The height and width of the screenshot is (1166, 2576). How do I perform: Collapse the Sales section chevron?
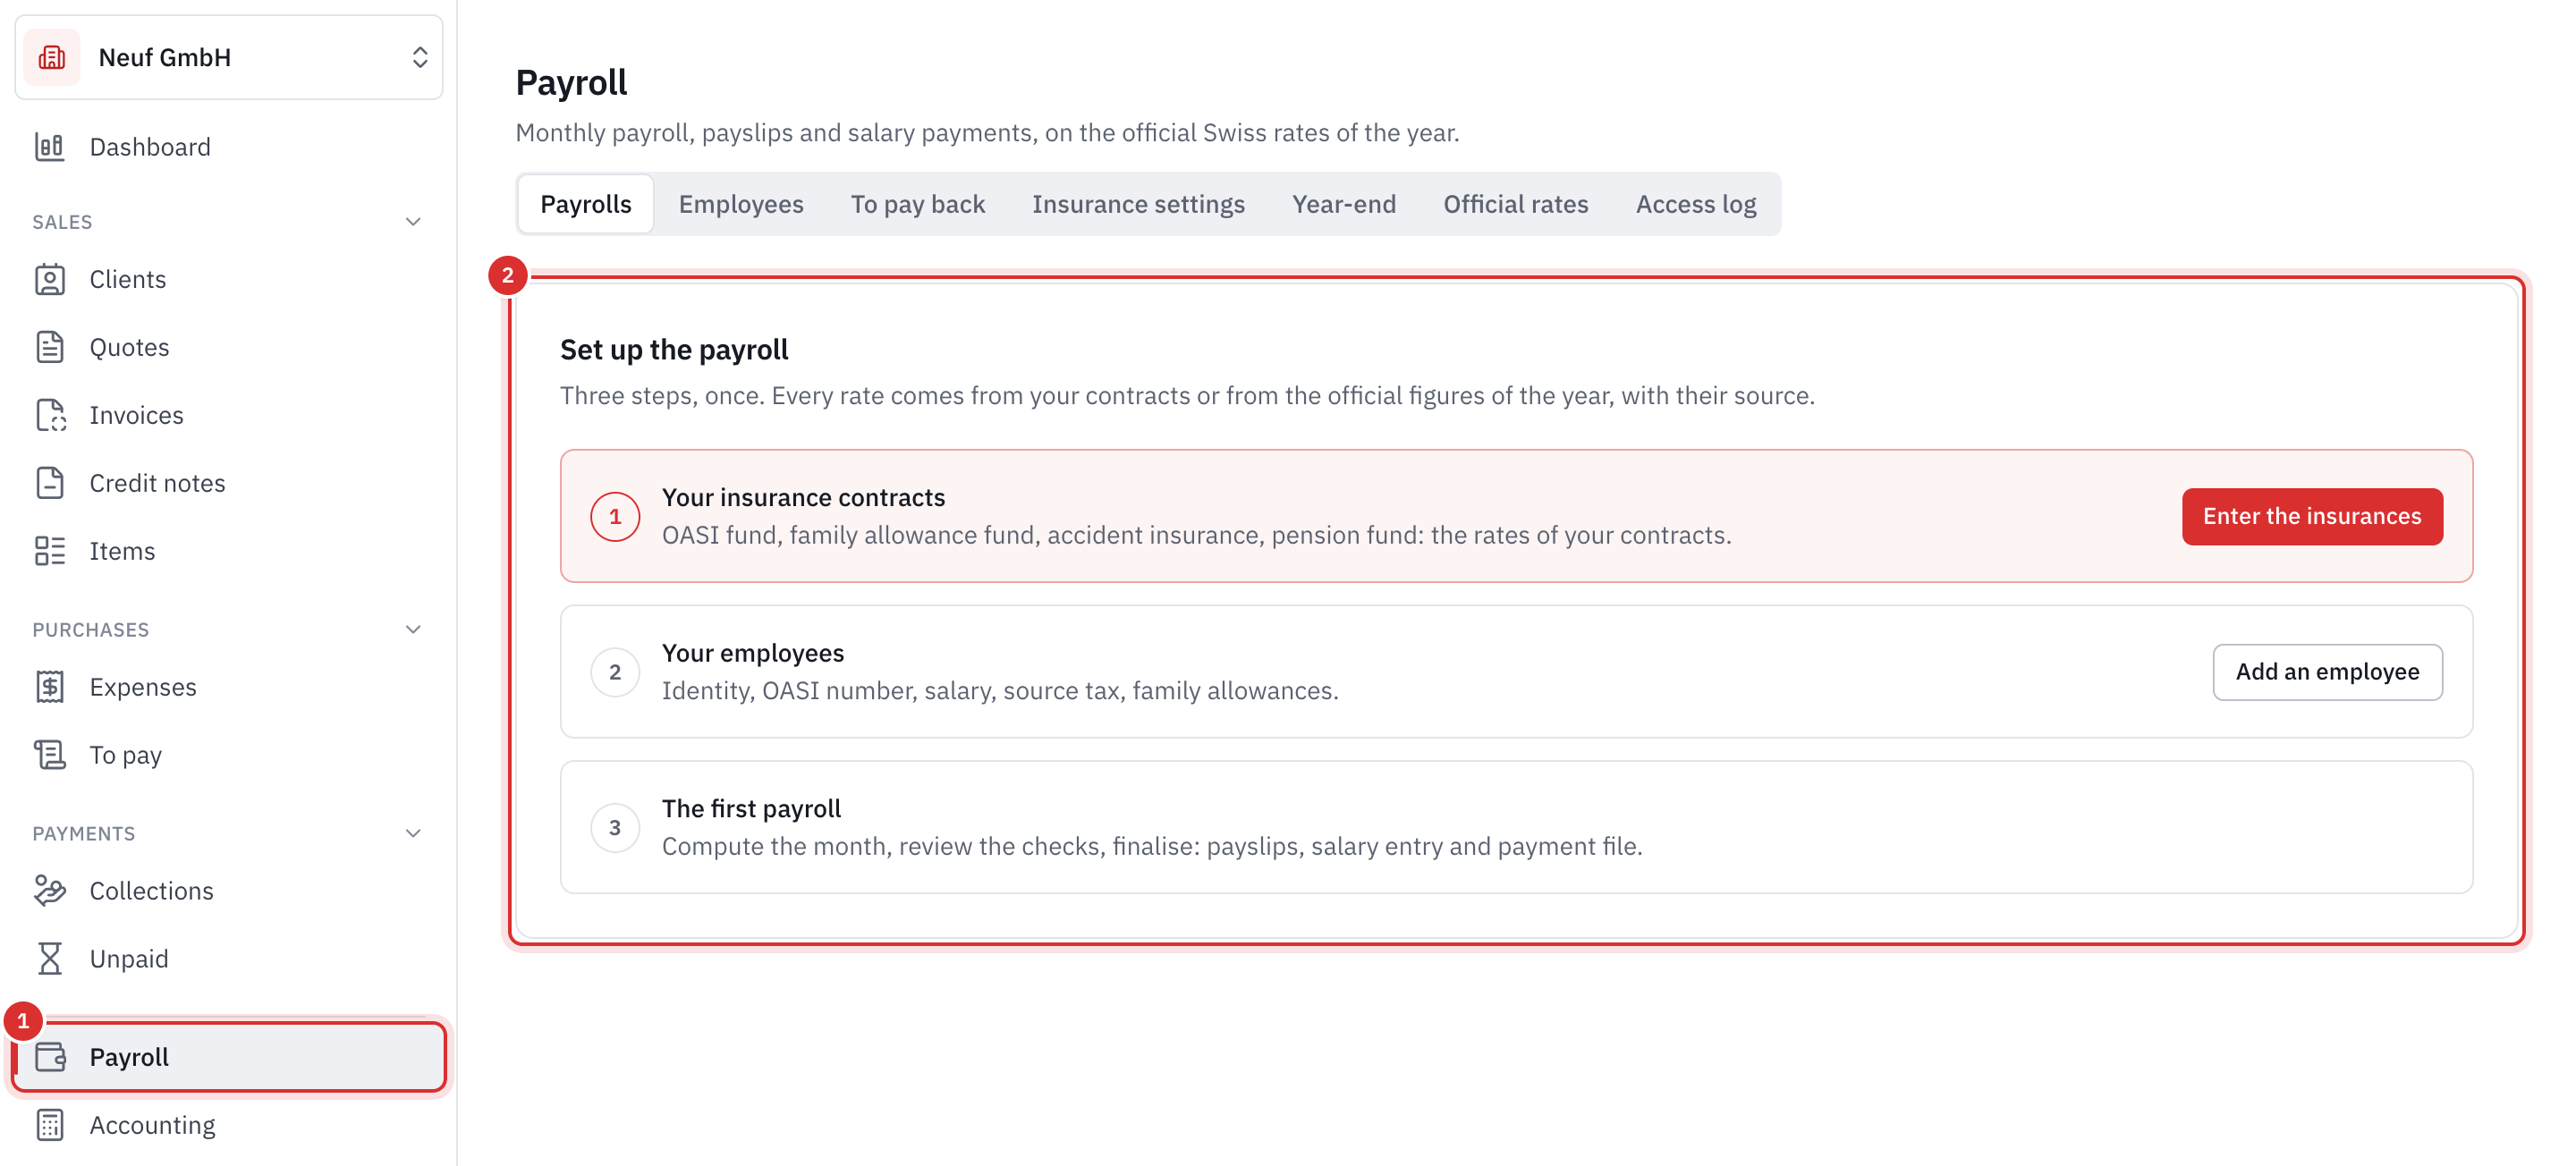click(x=413, y=222)
